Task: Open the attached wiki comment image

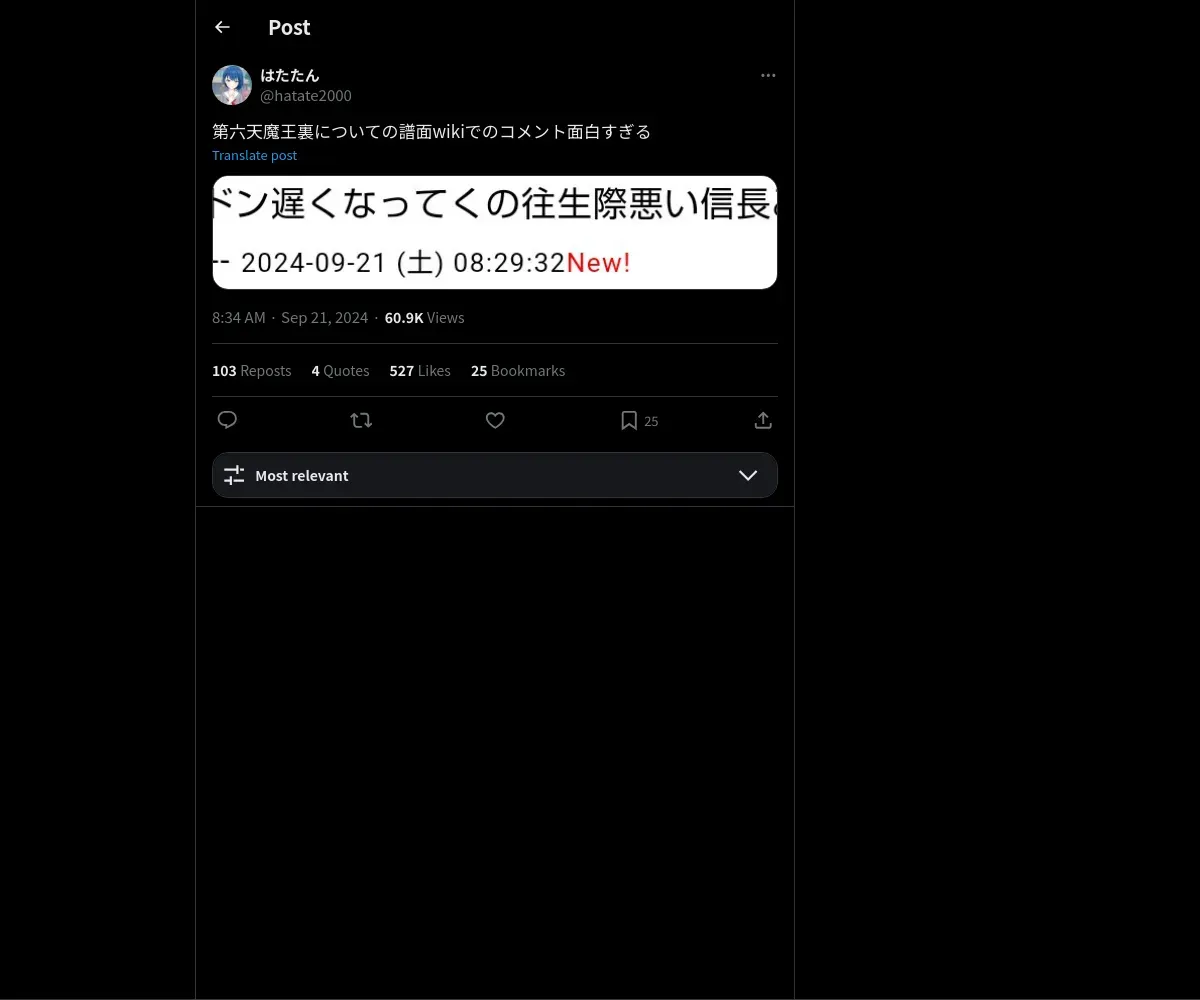Action: coord(495,232)
